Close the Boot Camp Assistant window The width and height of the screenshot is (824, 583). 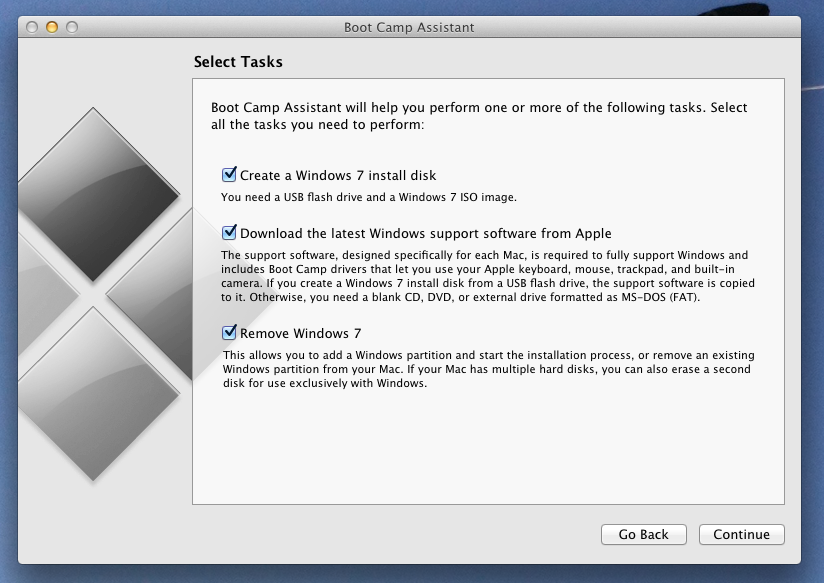click(x=33, y=27)
